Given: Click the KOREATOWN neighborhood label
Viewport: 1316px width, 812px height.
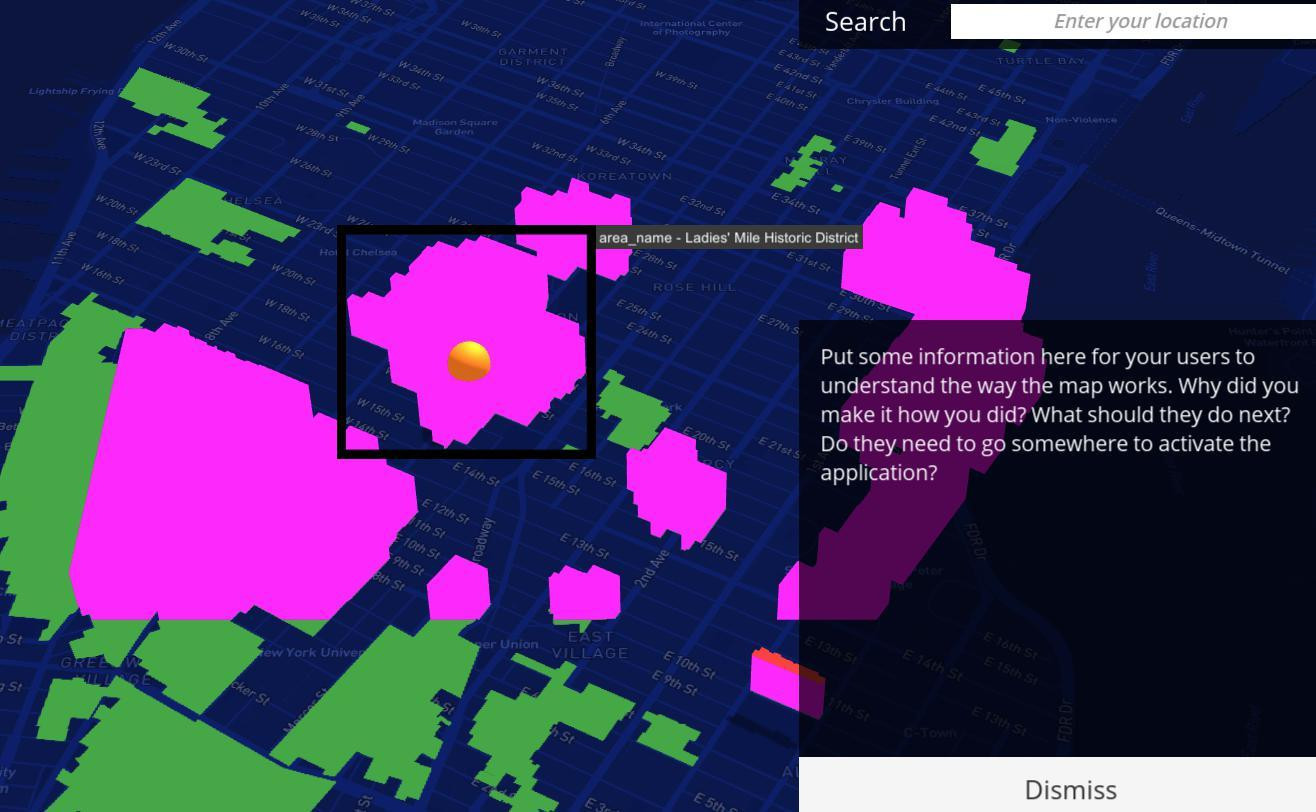Looking at the screenshot, I should coord(624,176).
